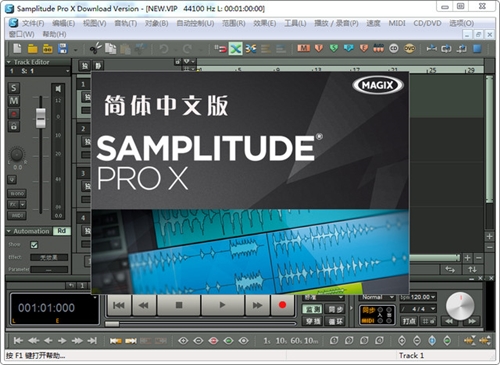Image resolution: width=500 pixels, height=365 pixels.
Task: Click the New project icon in toolbar
Action: (17, 49)
